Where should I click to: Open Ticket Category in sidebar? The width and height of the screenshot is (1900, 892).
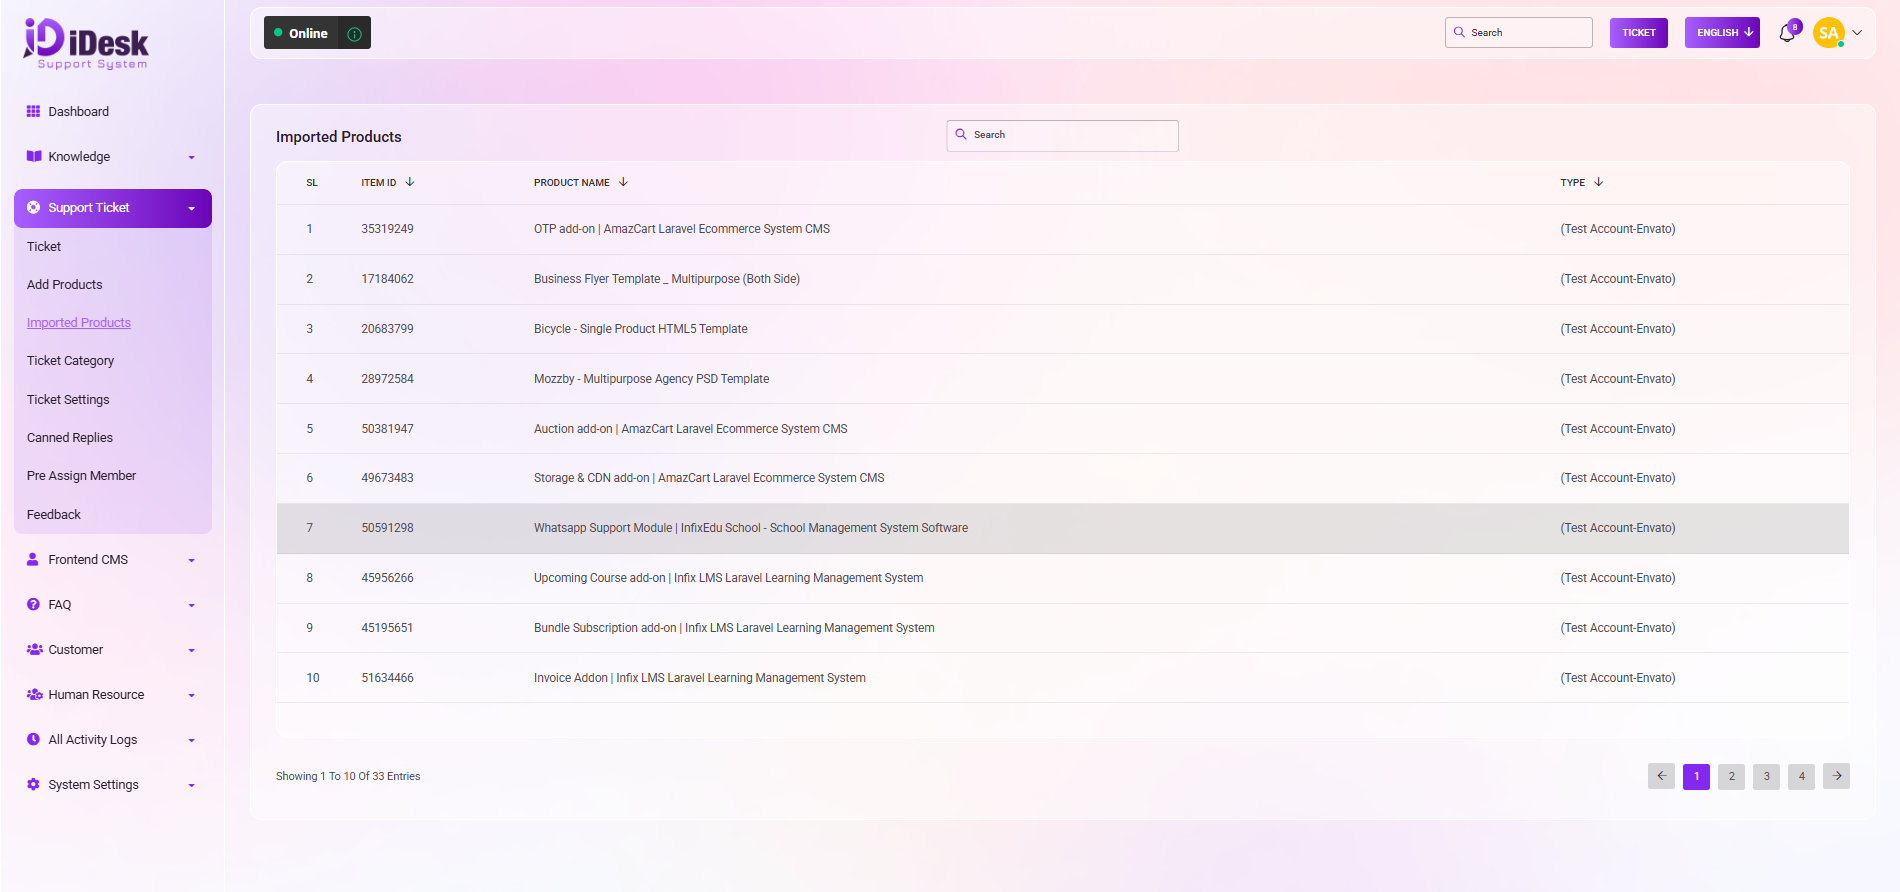(x=70, y=361)
